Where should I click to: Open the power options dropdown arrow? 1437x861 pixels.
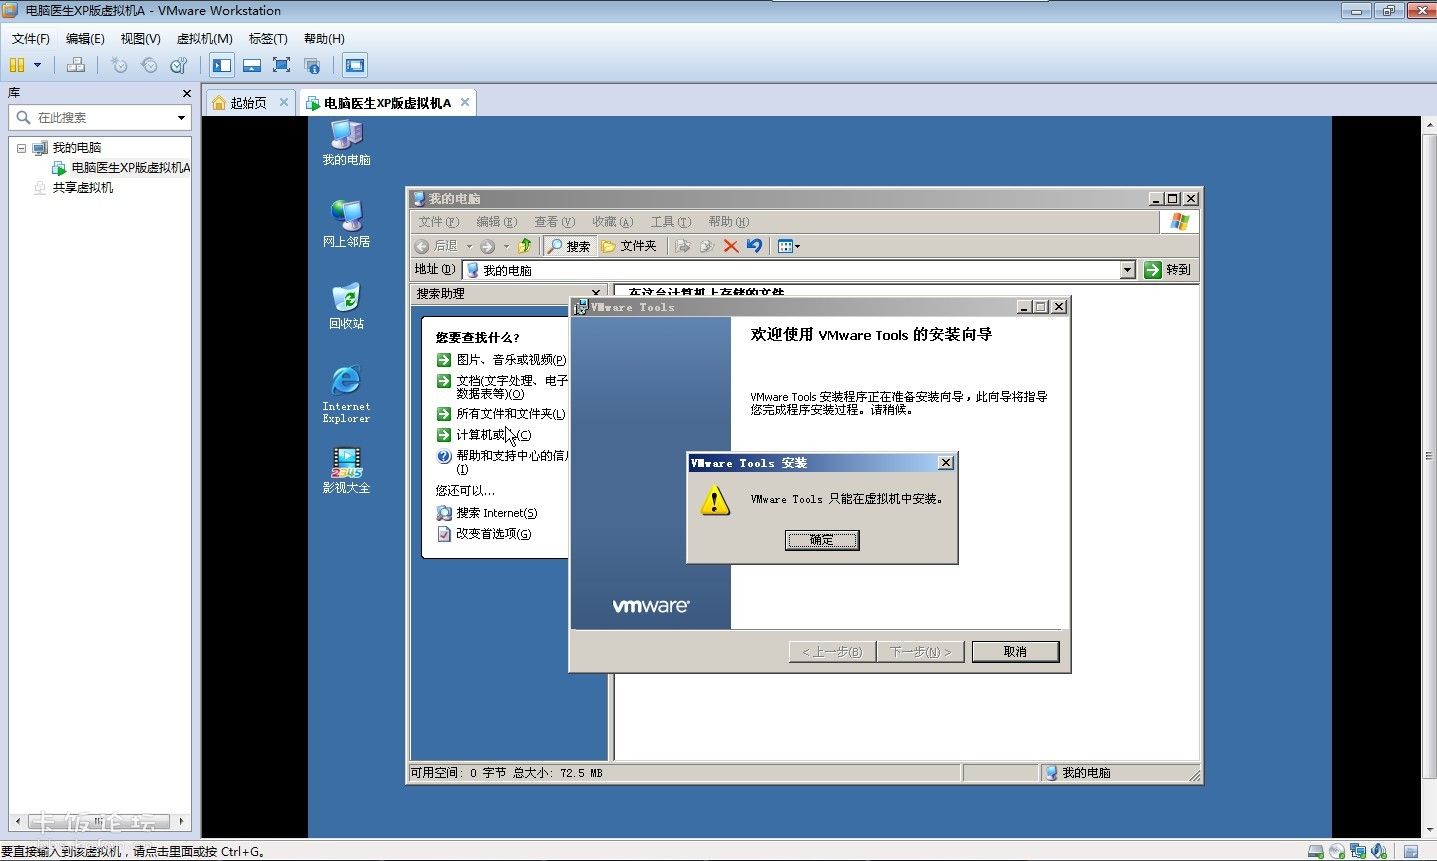(38, 65)
